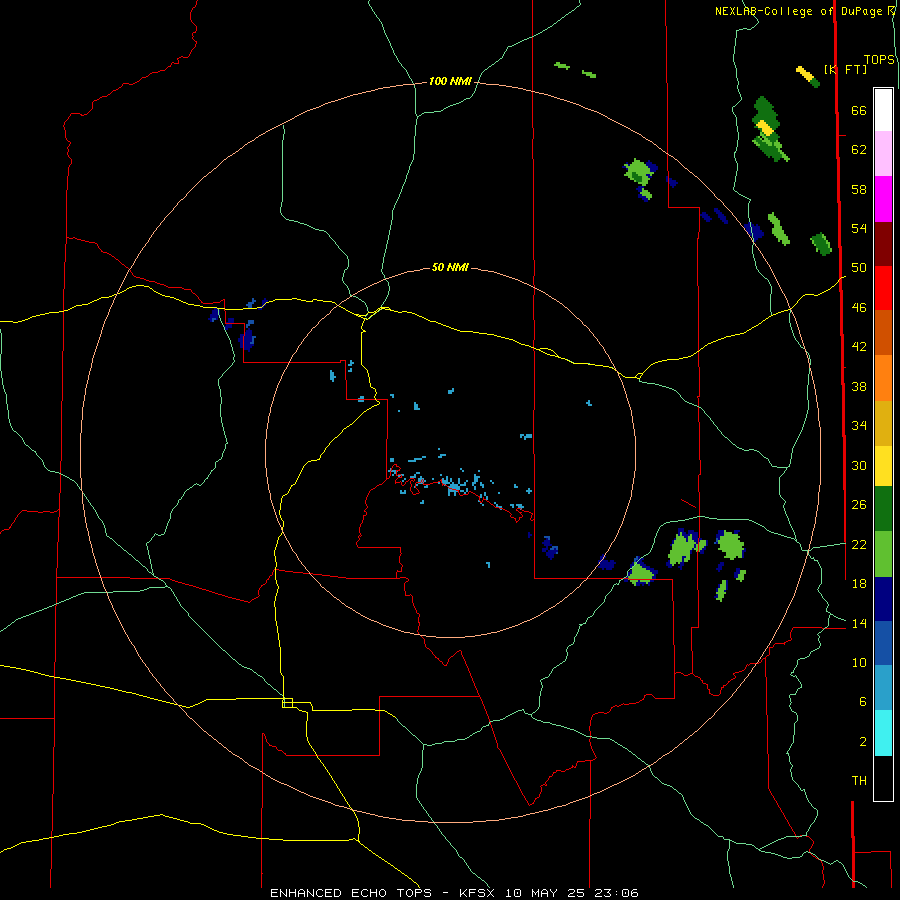Viewport: 900px width, 900px height.
Task: Click the "23:06" timestamp
Action: 614,893
